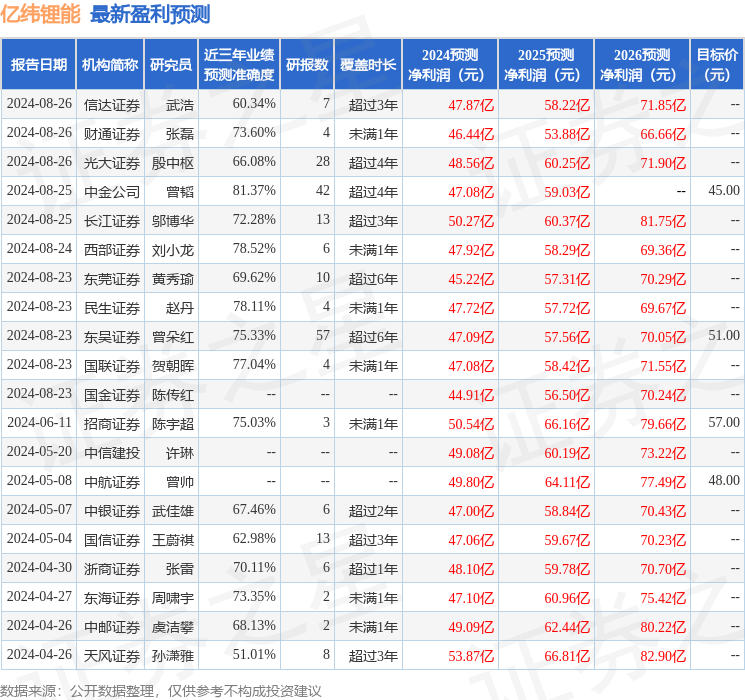Click the 2026预测净利润 column header
The image size is (745, 700).
pos(642,65)
